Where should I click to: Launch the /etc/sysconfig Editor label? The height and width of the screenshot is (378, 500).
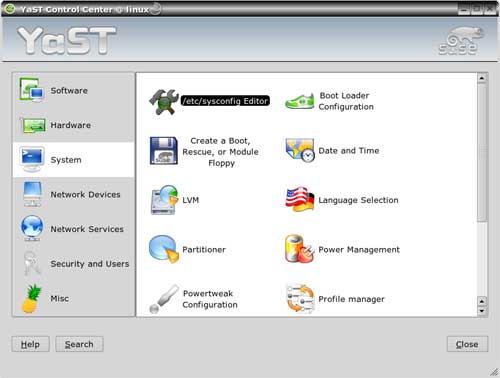click(x=225, y=101)
